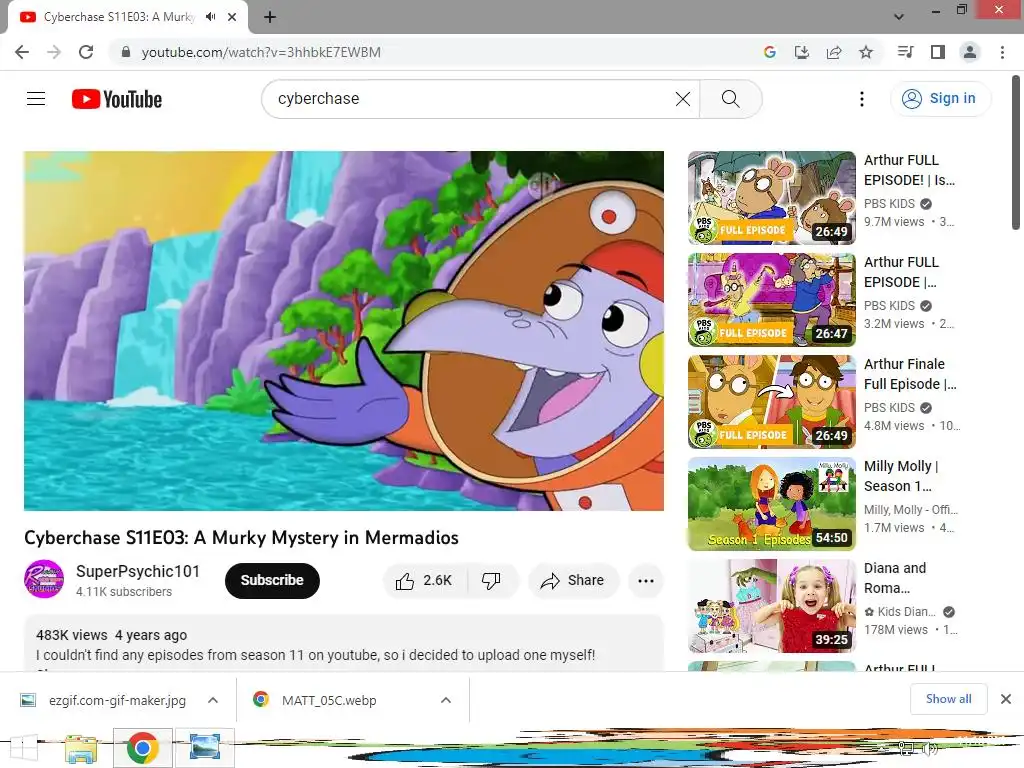Like the video with thumbs up
This screenshot has height=768, width=1024.
424,581
